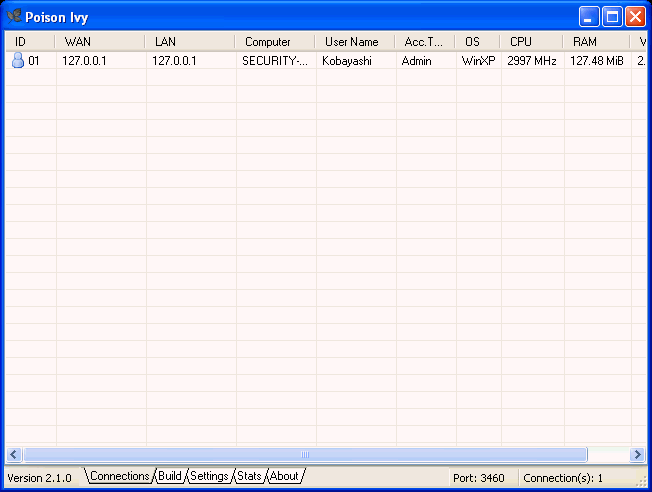Click the WAN column header

pos(100,42)
